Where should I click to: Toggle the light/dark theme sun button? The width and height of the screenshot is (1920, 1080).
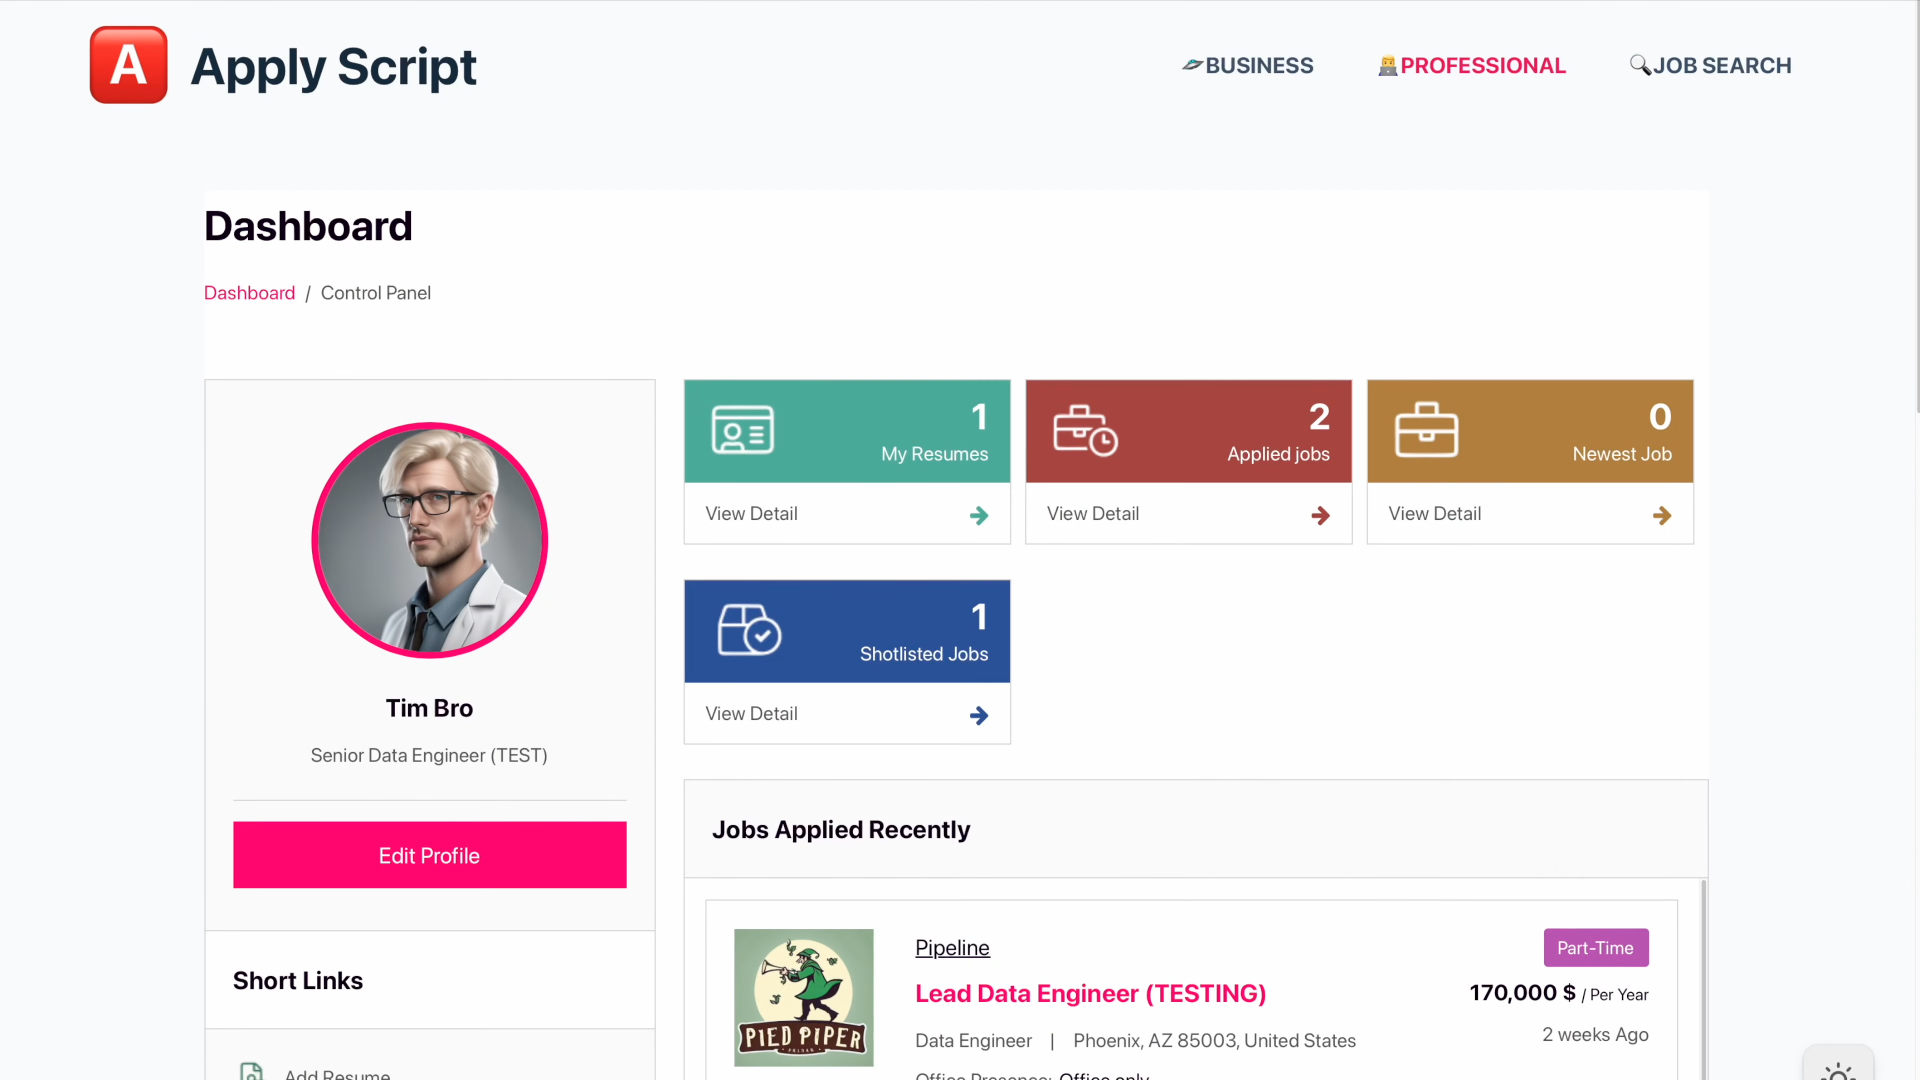point(1838,1070)
